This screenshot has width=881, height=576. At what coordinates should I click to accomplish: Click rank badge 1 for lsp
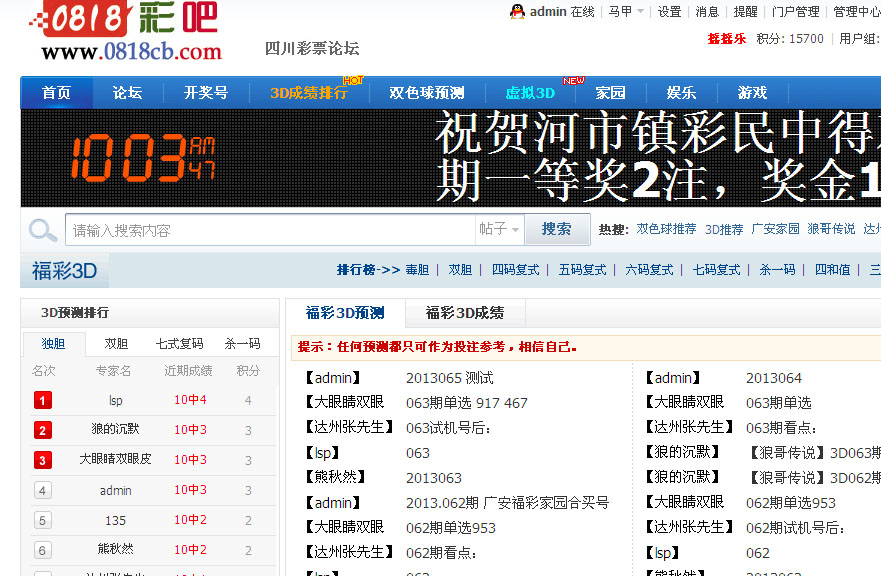pos(43,400)
